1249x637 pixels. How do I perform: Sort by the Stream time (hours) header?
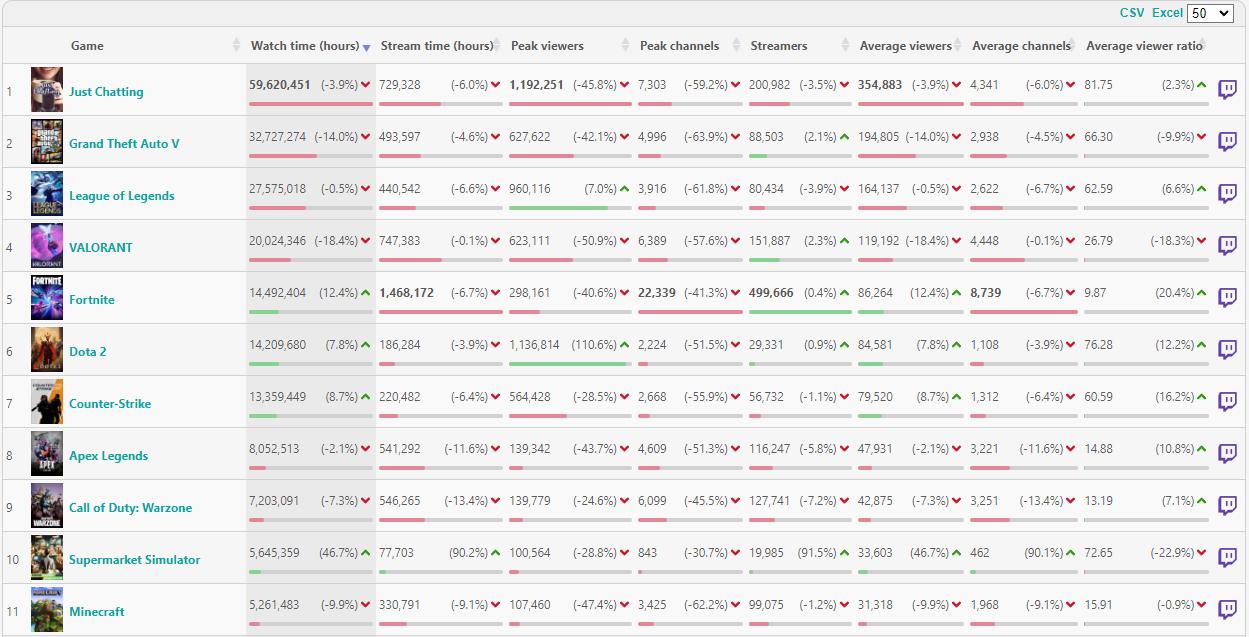436,46
